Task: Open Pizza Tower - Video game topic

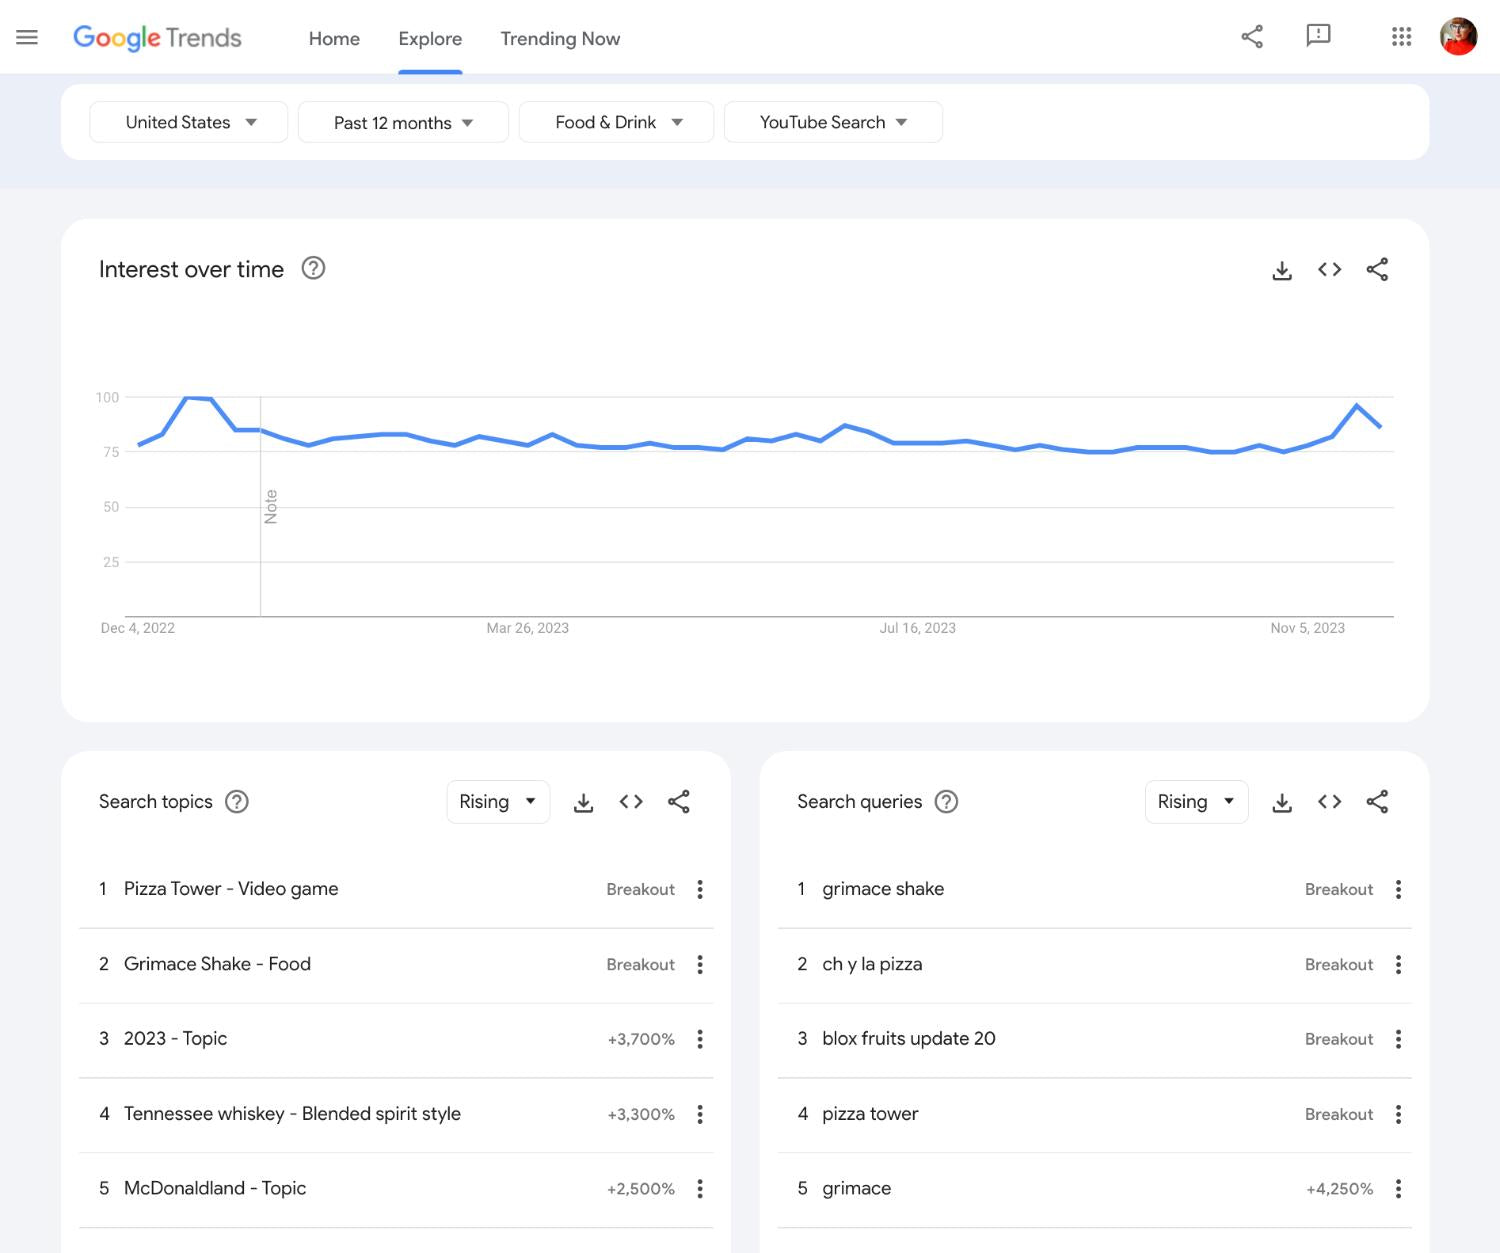Action: pos(231,889)
